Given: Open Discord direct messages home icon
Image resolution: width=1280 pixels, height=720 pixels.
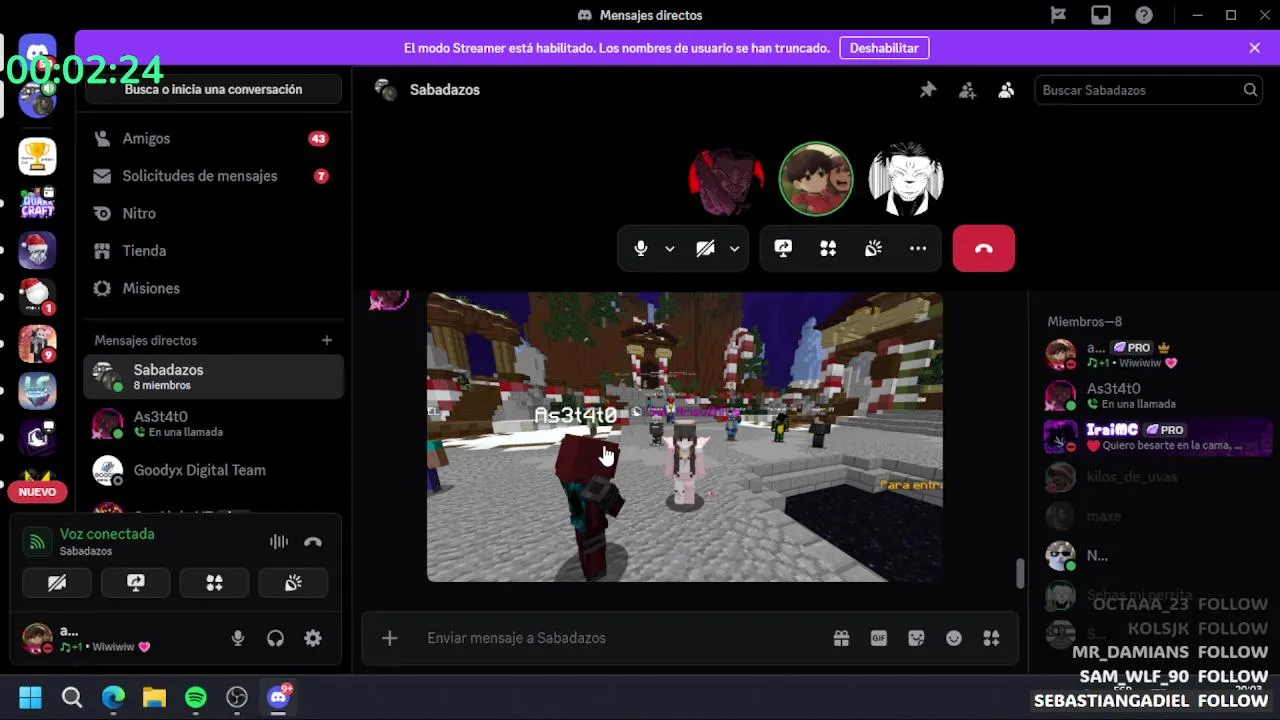Looking at the screenshot, I should (x=37, y=53).
